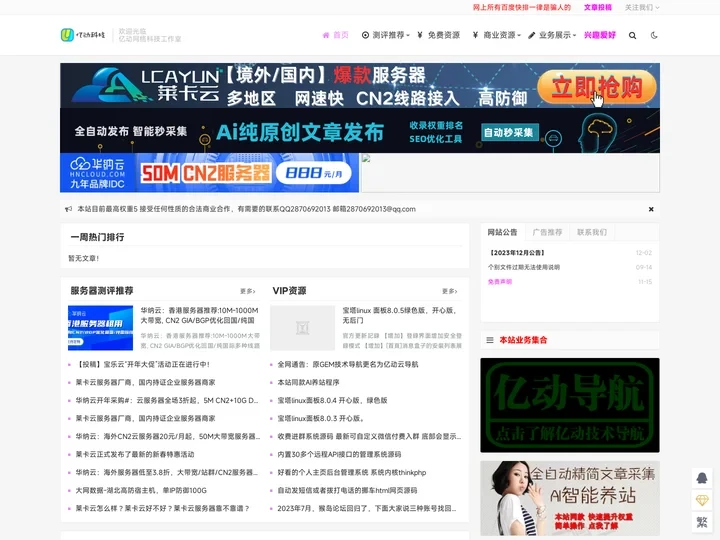Open 【投稿】宝乐云"开年大促" article

(x=143, y=365)
